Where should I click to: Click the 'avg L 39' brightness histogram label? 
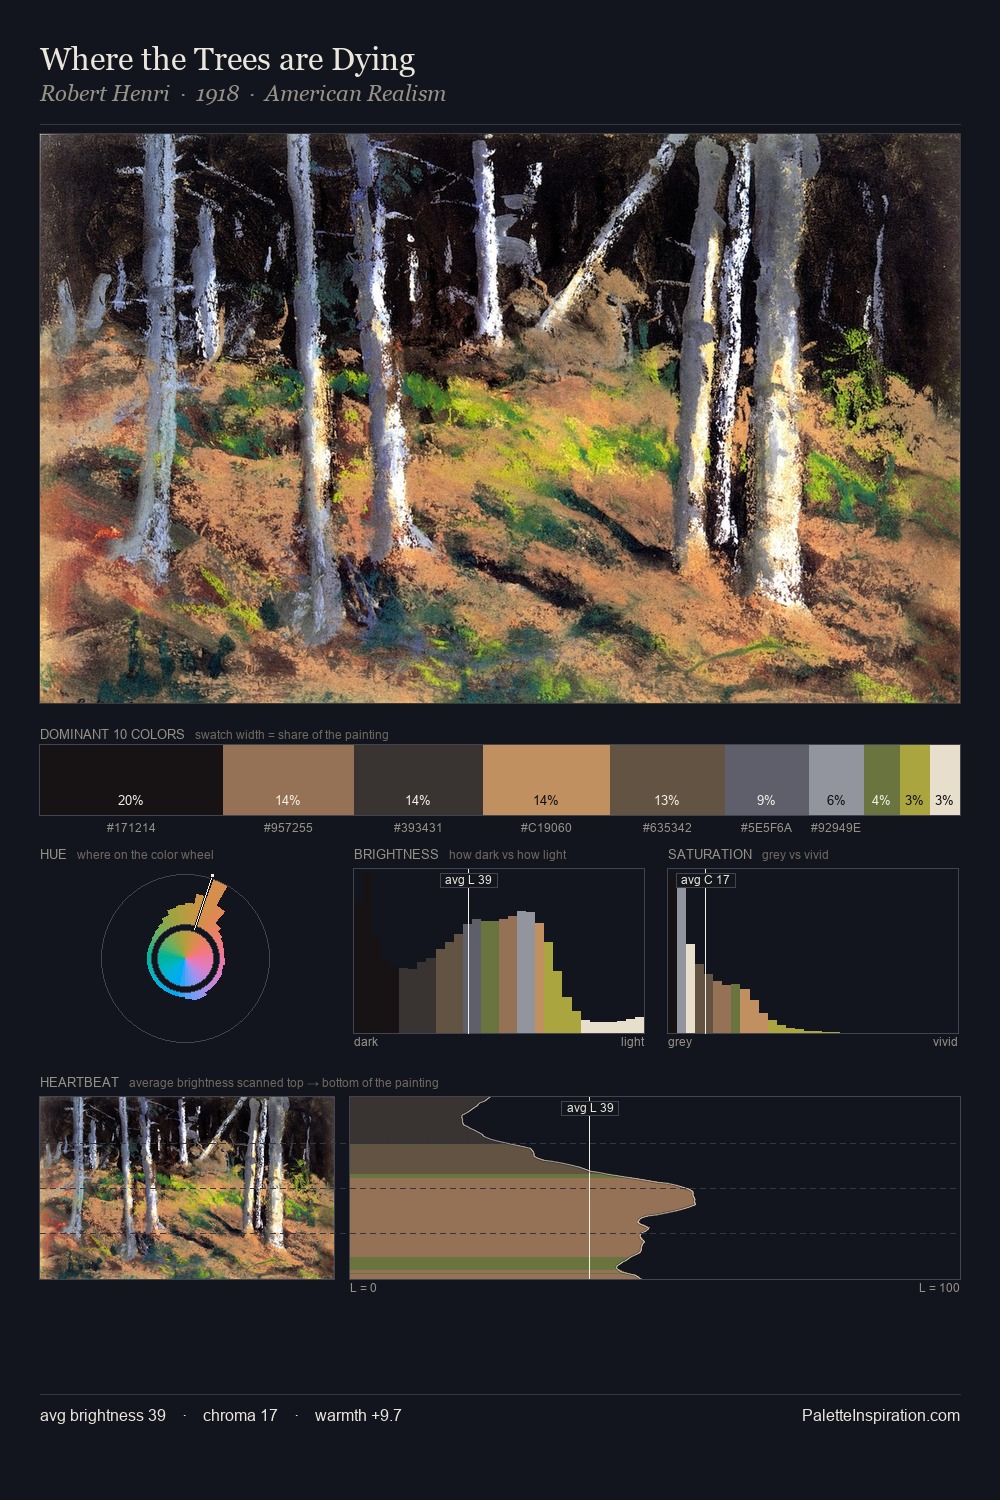(469, 880)
